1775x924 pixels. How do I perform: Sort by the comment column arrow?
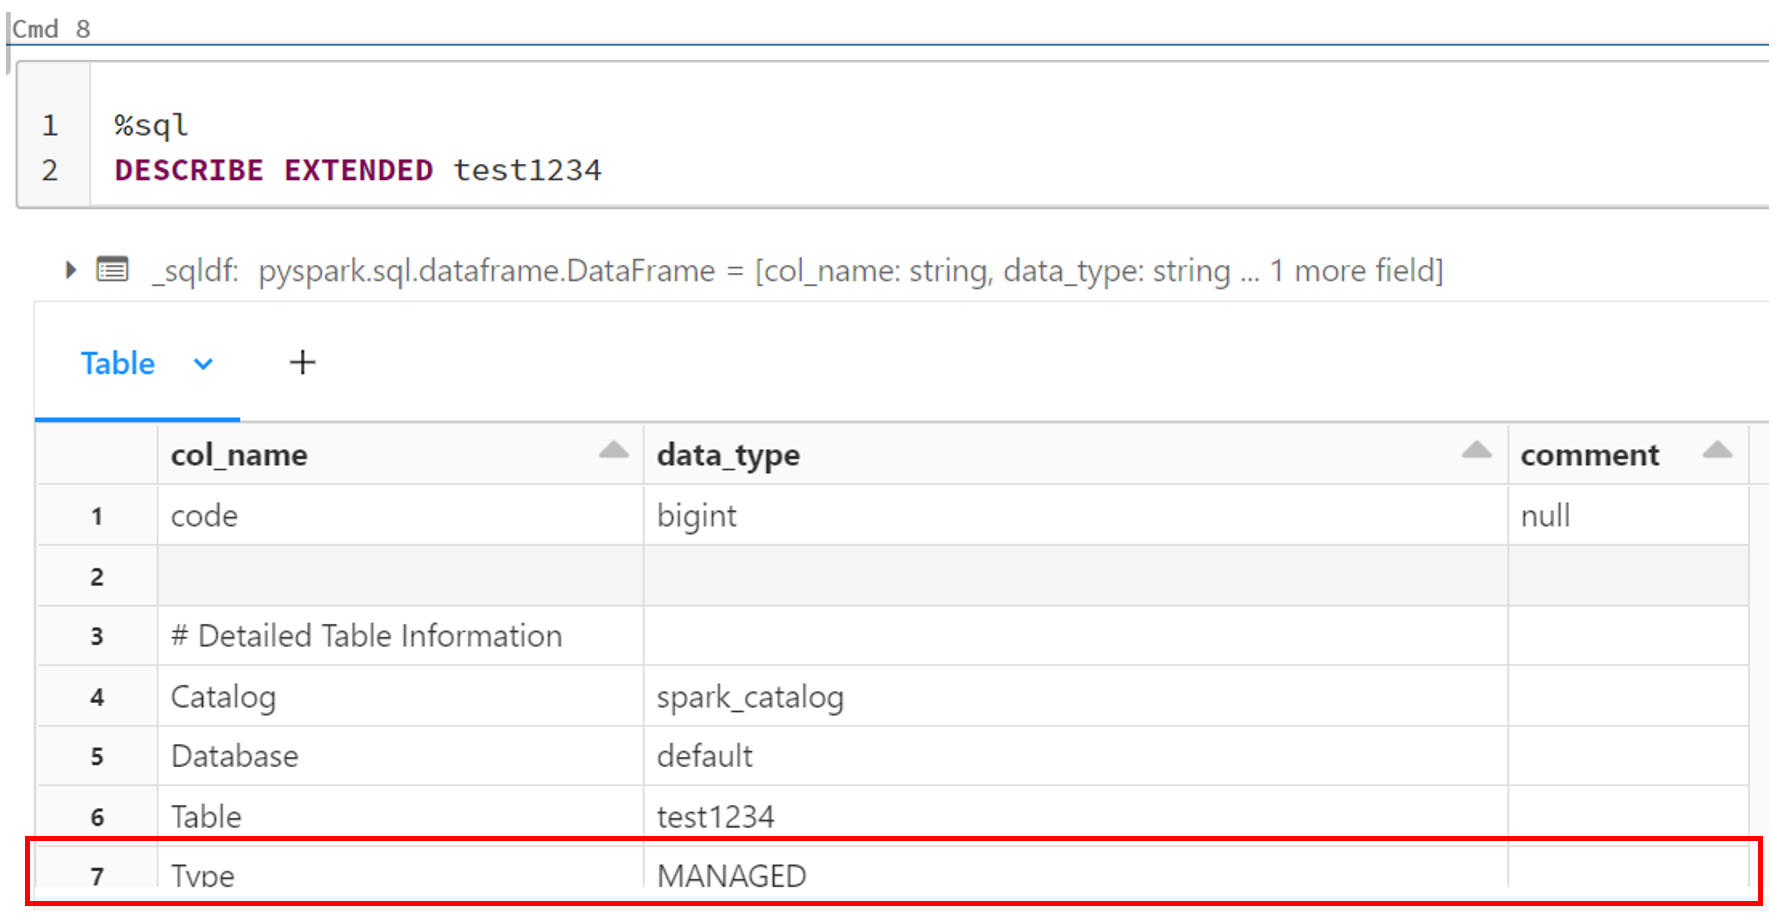tap(1717, 450)
